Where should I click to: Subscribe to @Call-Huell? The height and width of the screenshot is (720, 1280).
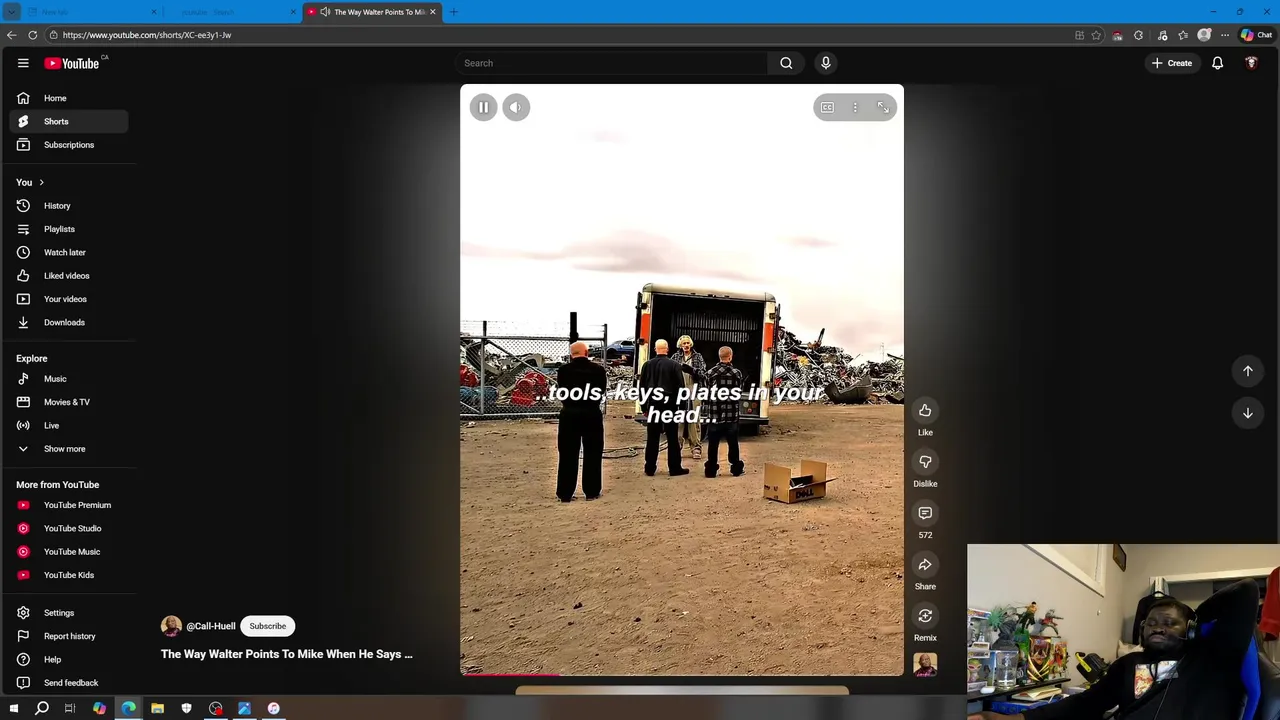coord(268,626)
